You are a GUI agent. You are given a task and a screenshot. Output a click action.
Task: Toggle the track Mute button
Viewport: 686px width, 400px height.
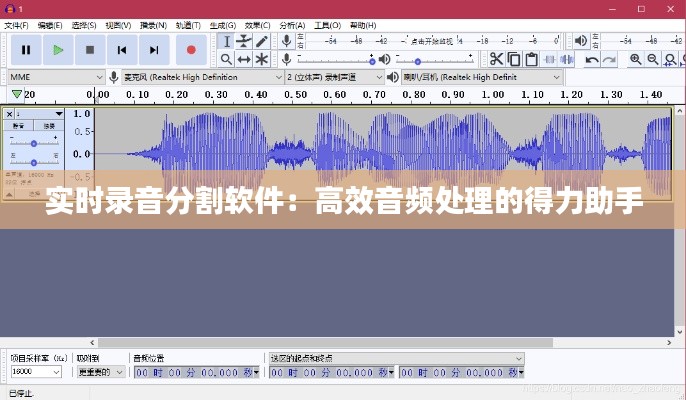tap(18, 126)
